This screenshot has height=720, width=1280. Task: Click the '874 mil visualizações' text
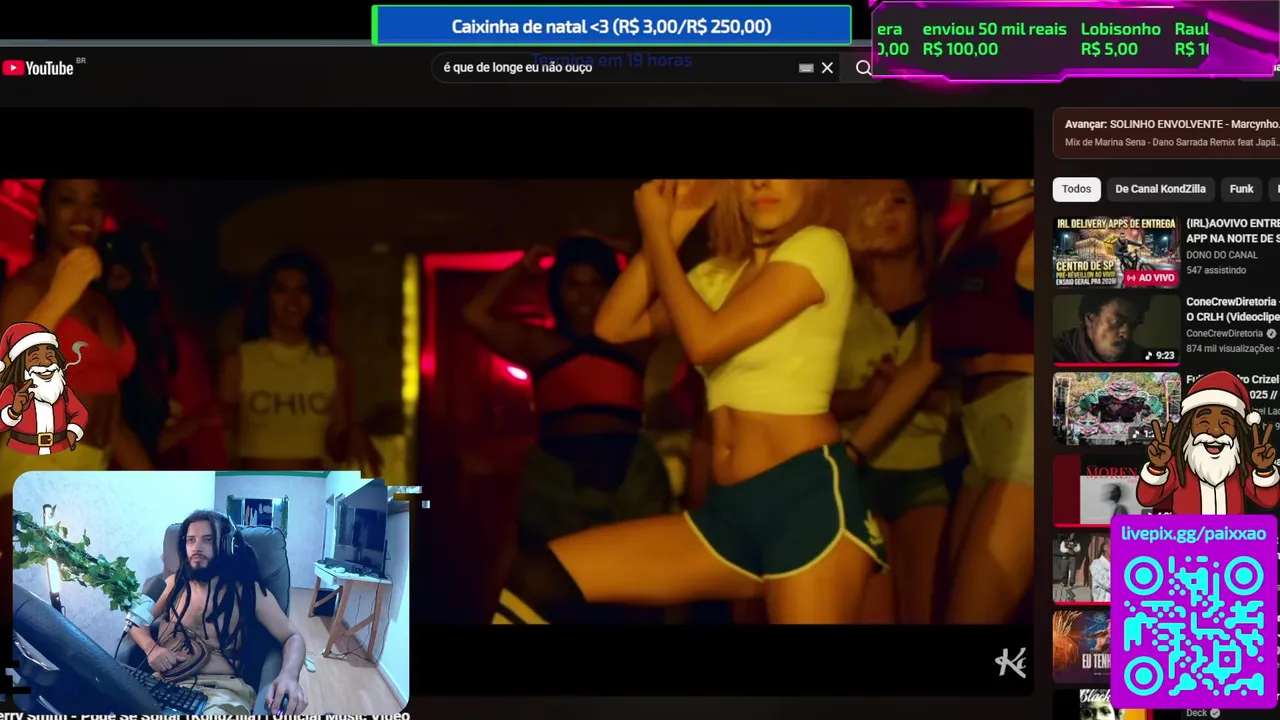coord(1229,348)
